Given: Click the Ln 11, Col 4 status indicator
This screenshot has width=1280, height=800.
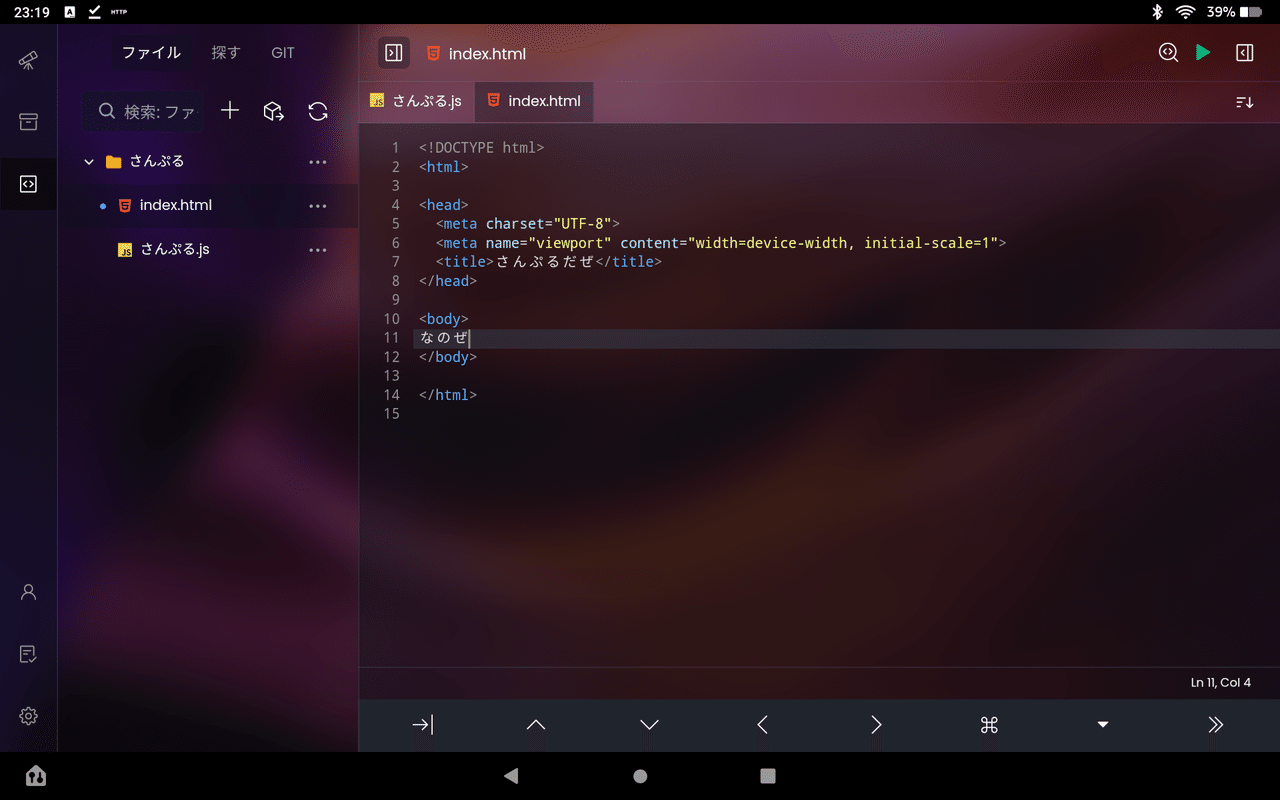Looking at the screenshot, I should 1221,683.
